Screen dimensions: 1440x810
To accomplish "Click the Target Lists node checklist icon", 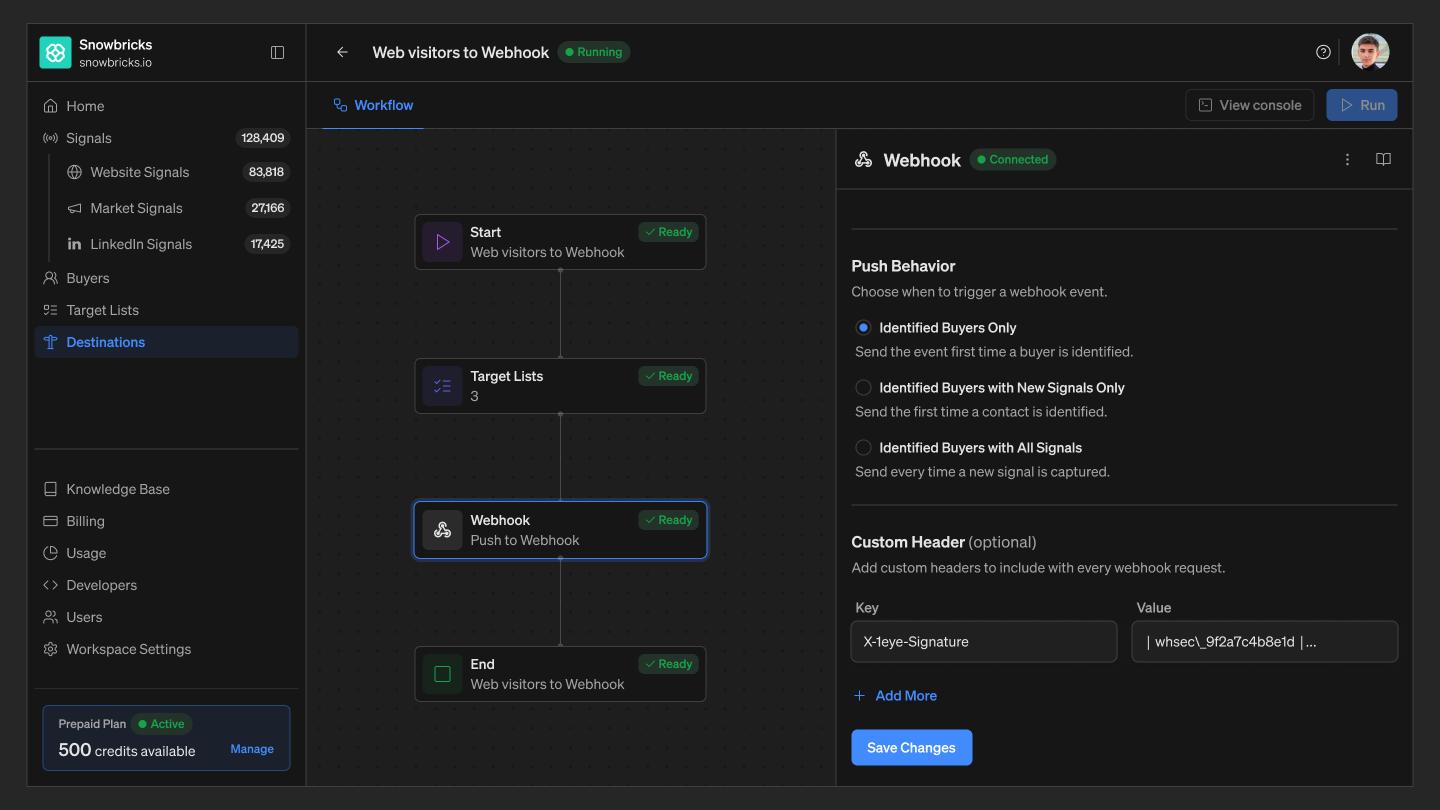I will coord(442,386).
